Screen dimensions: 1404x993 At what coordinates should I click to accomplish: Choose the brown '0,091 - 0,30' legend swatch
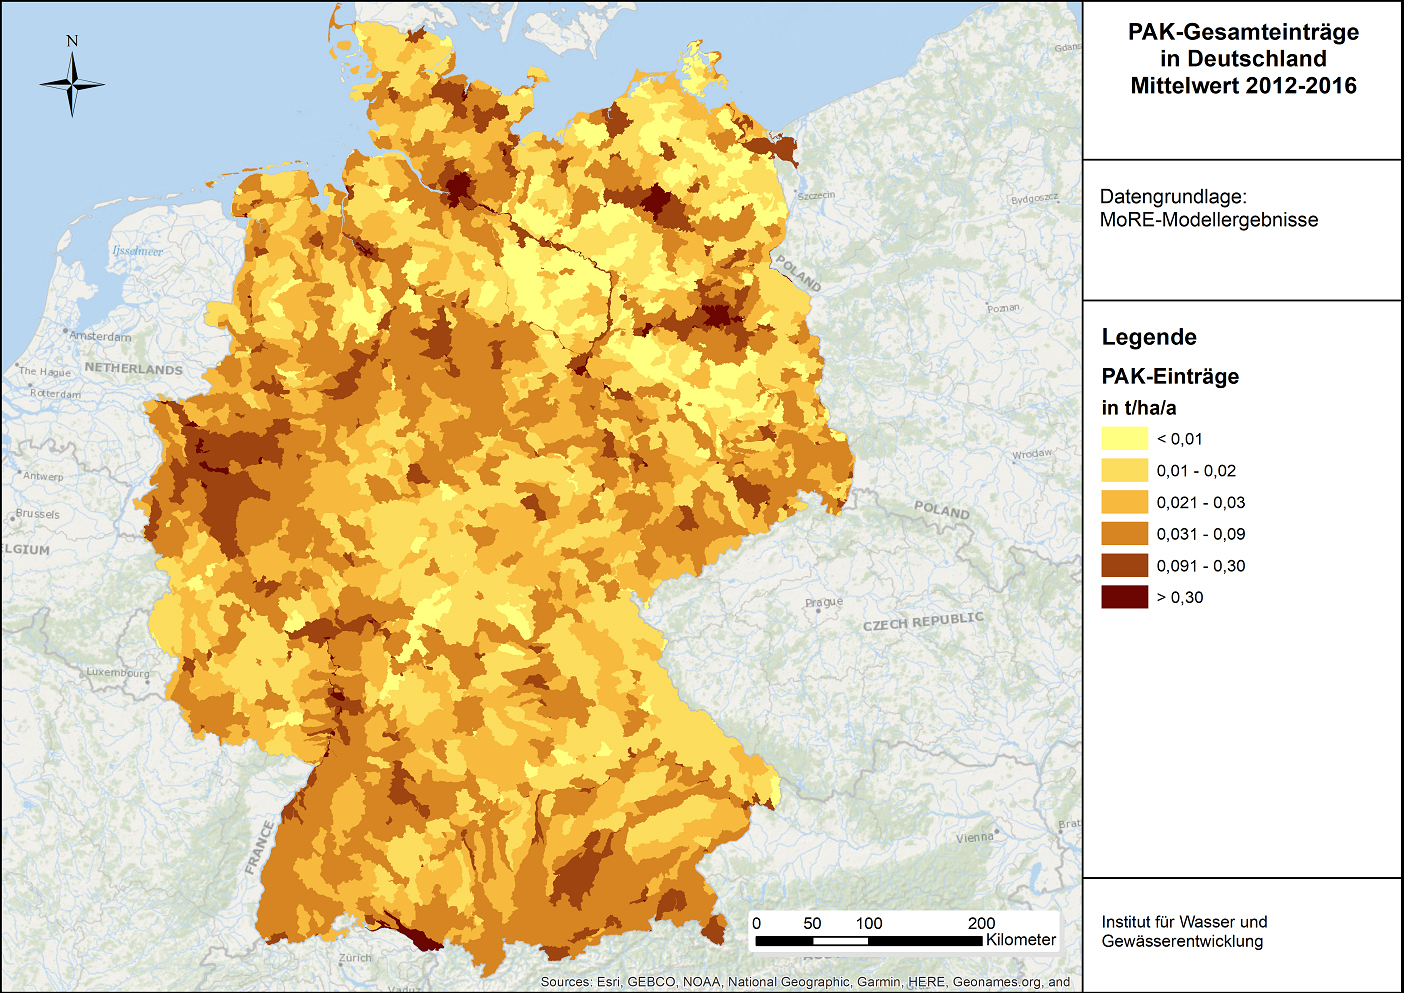pos(1124,566)
